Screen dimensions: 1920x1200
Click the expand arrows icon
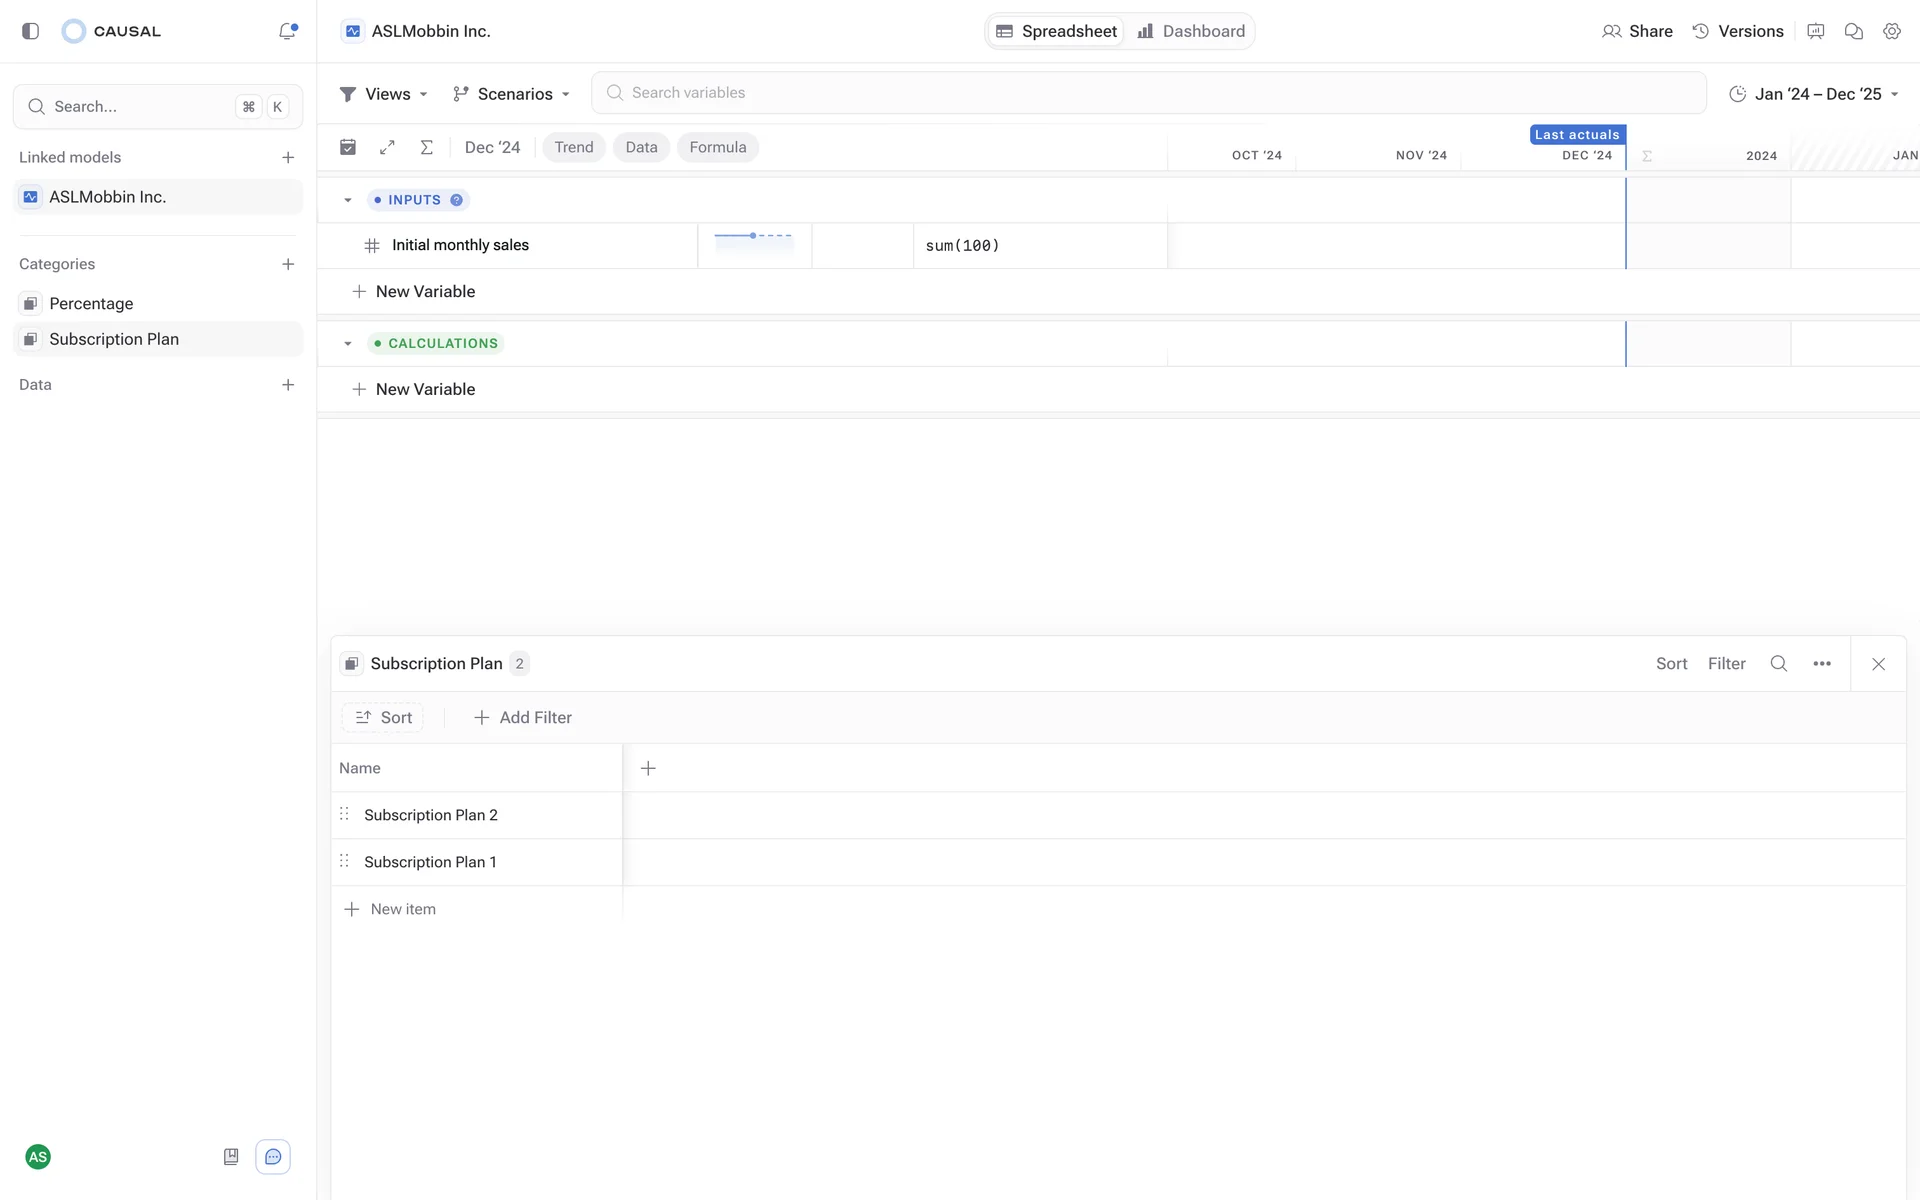point(387,147)
